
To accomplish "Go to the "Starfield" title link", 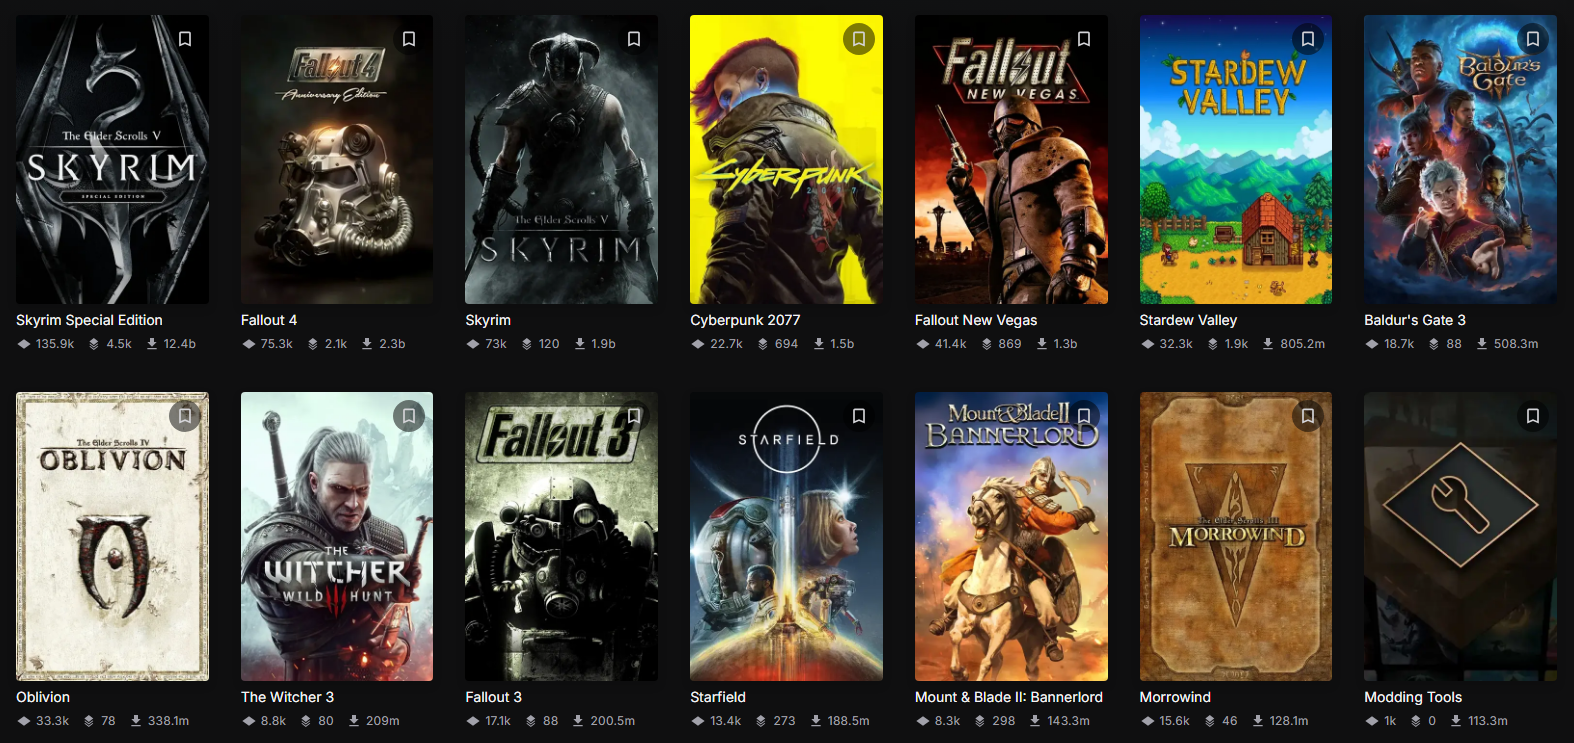I will 718,697.
